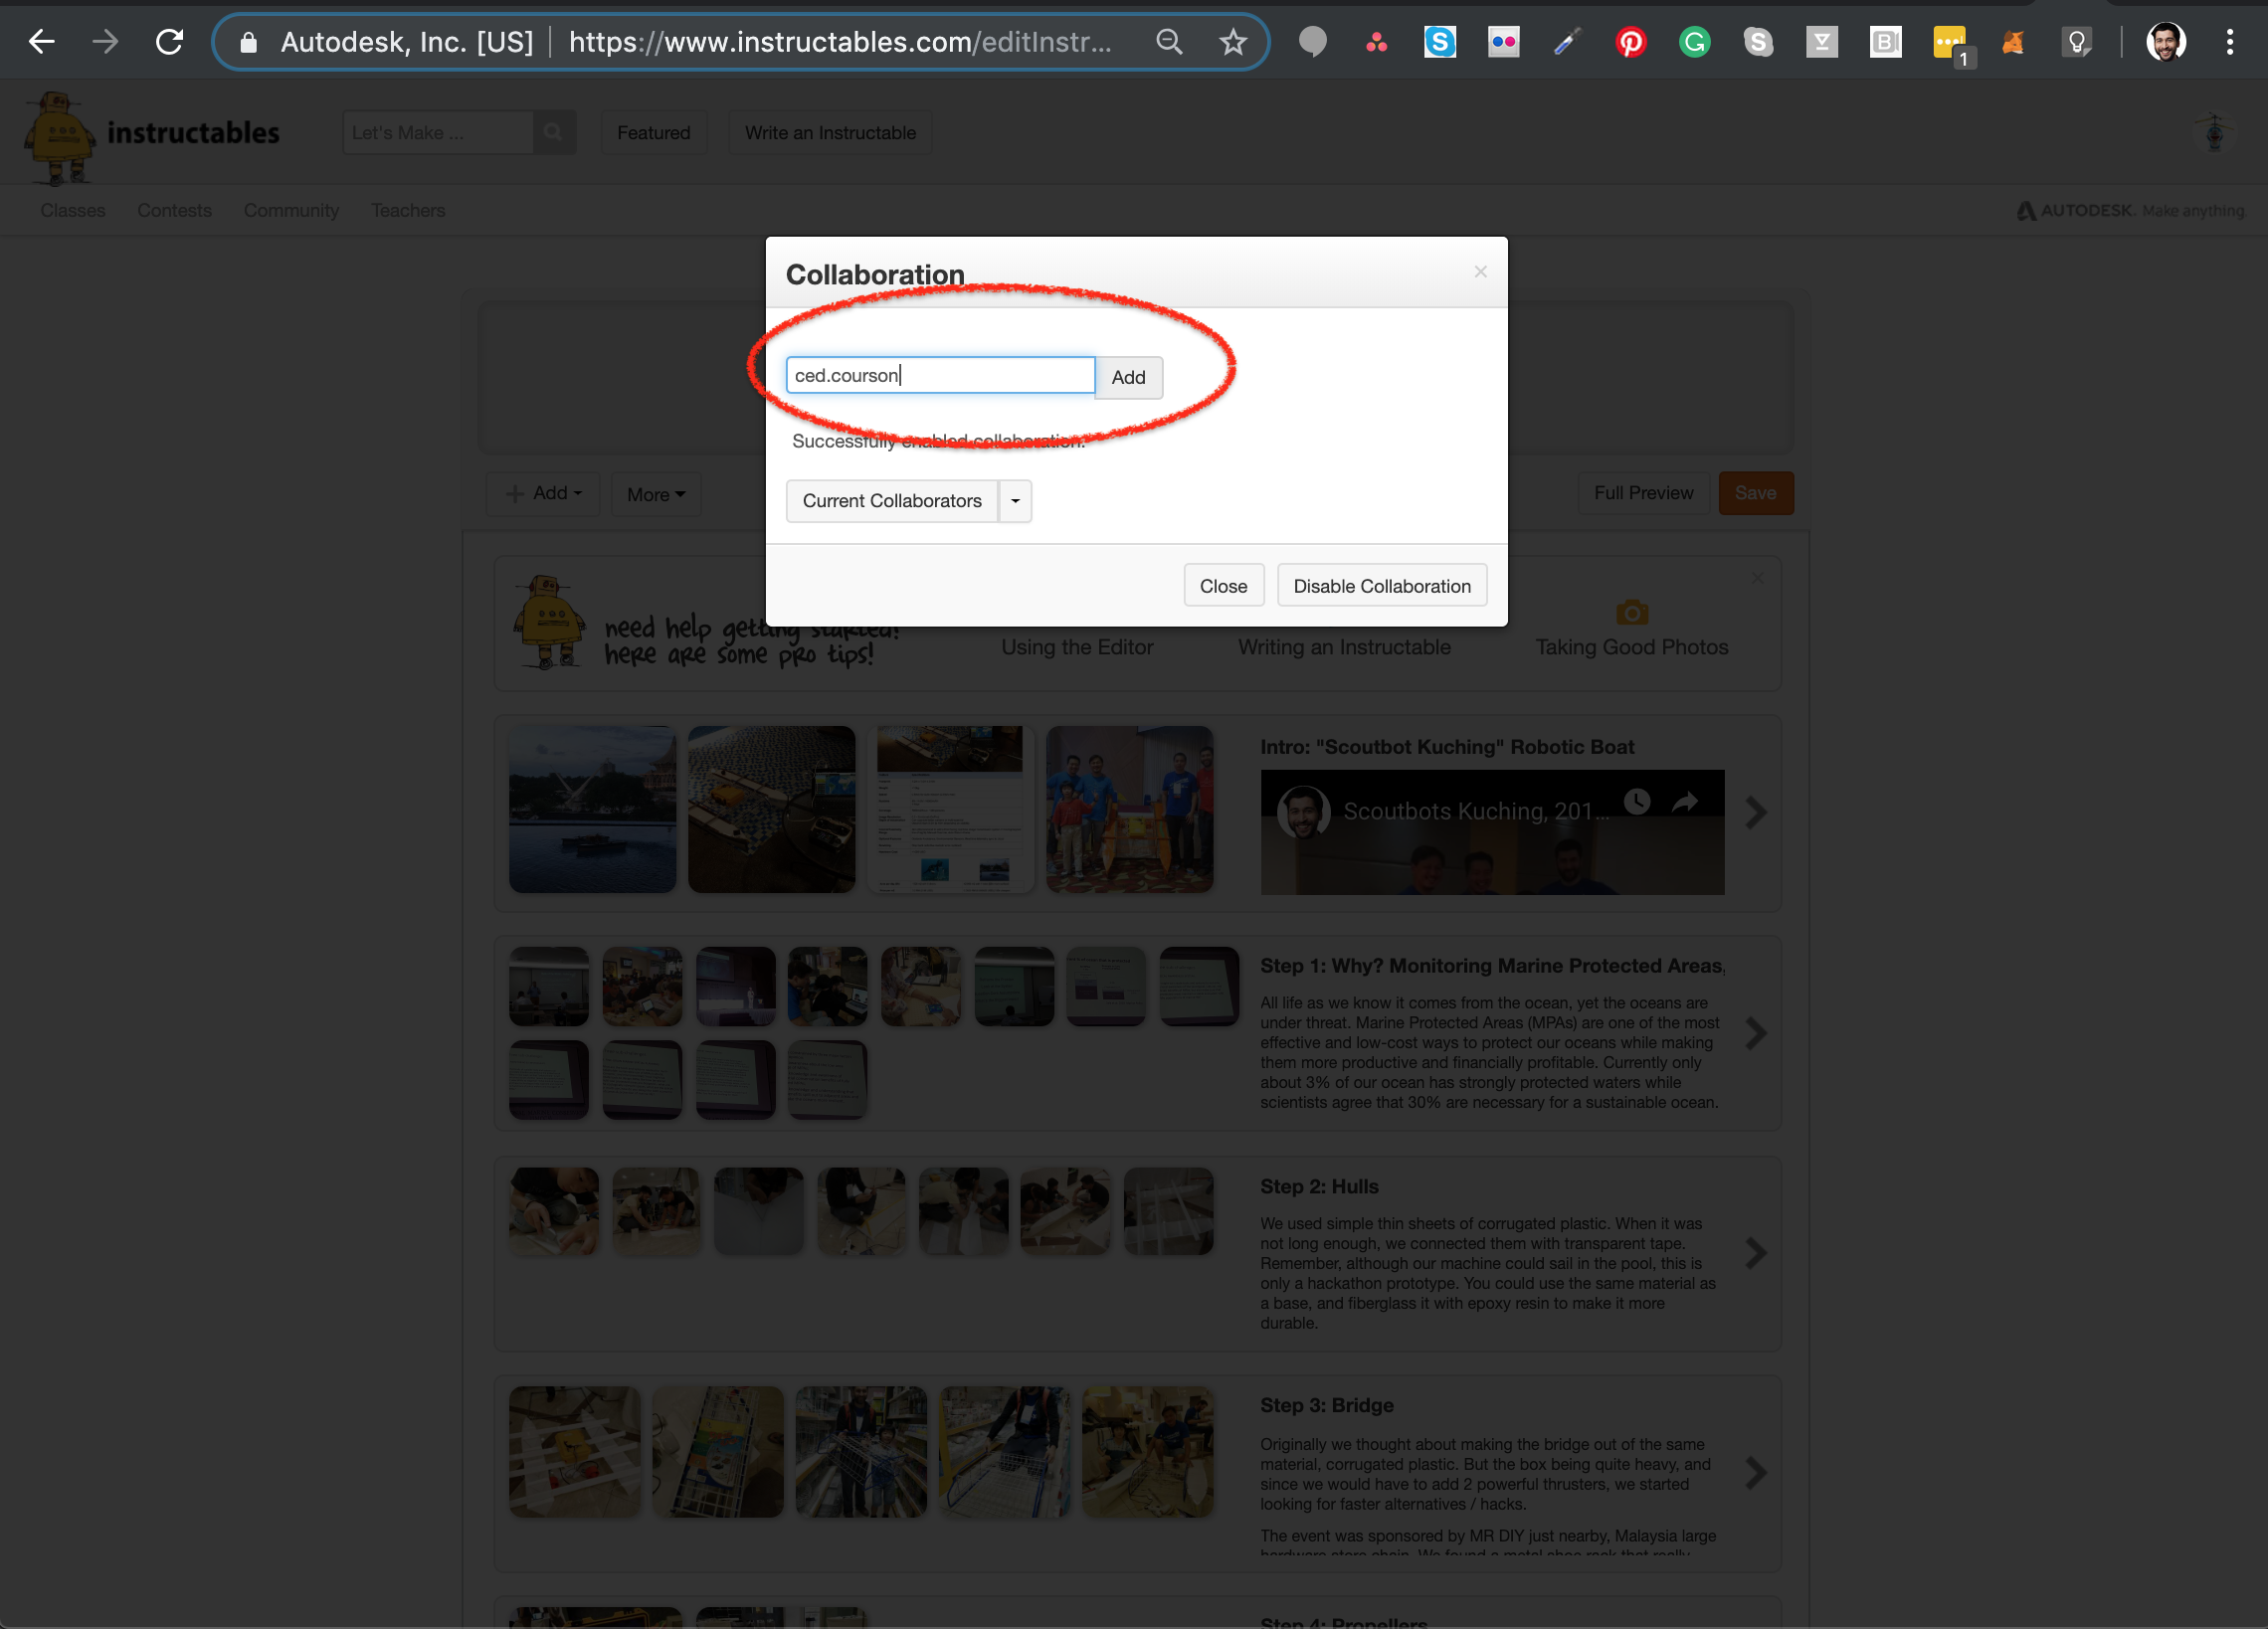Click the Featured nav button
This screenshot has height=1629, width=2268.
654,133
